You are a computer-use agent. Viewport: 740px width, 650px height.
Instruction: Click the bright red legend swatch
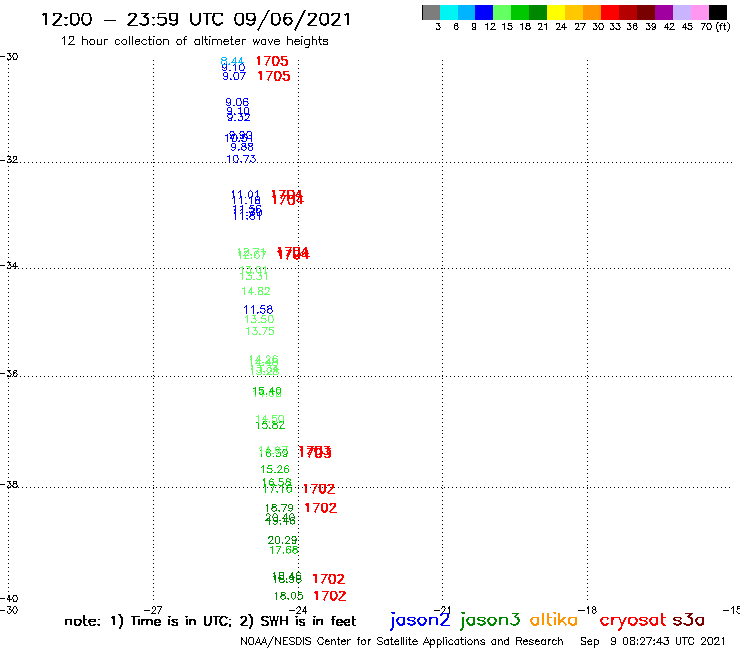point(610,12)
